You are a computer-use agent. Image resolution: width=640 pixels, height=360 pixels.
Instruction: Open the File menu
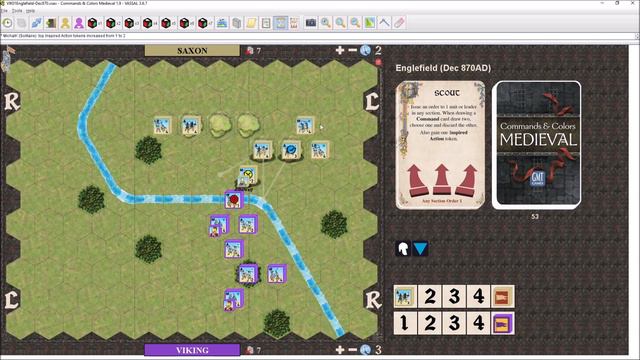(x=4, y=11)
